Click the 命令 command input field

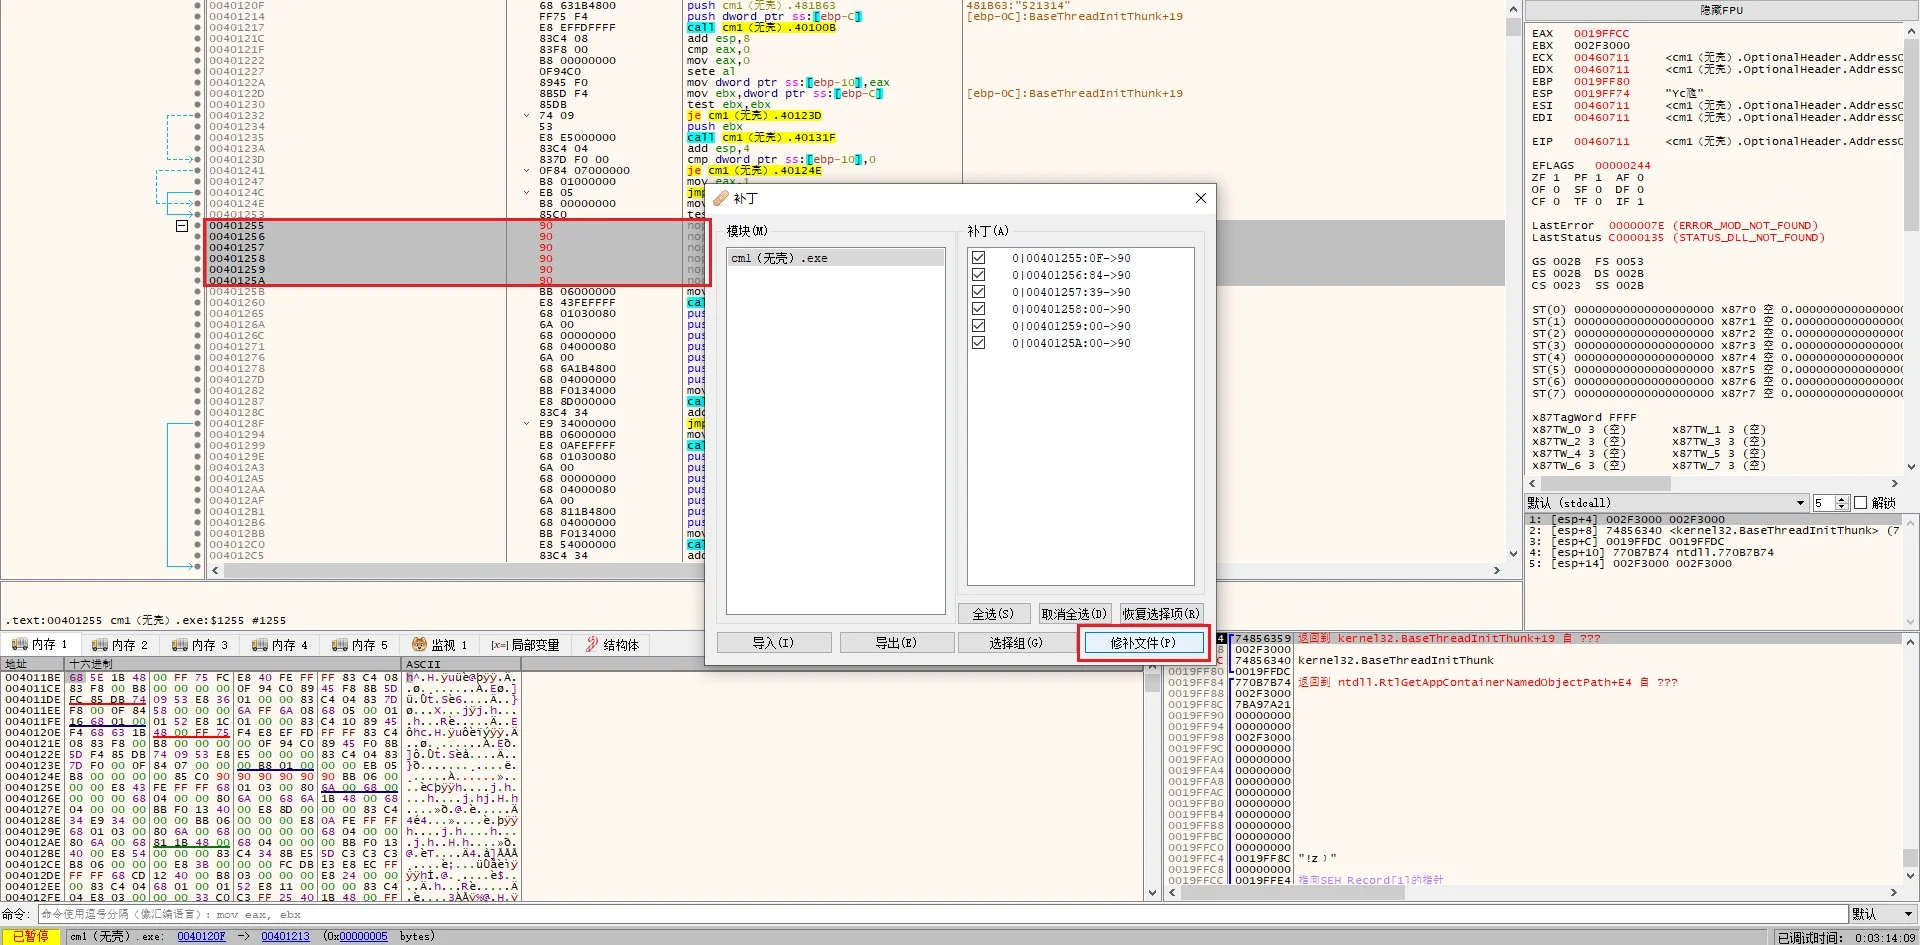click(942, 914)
